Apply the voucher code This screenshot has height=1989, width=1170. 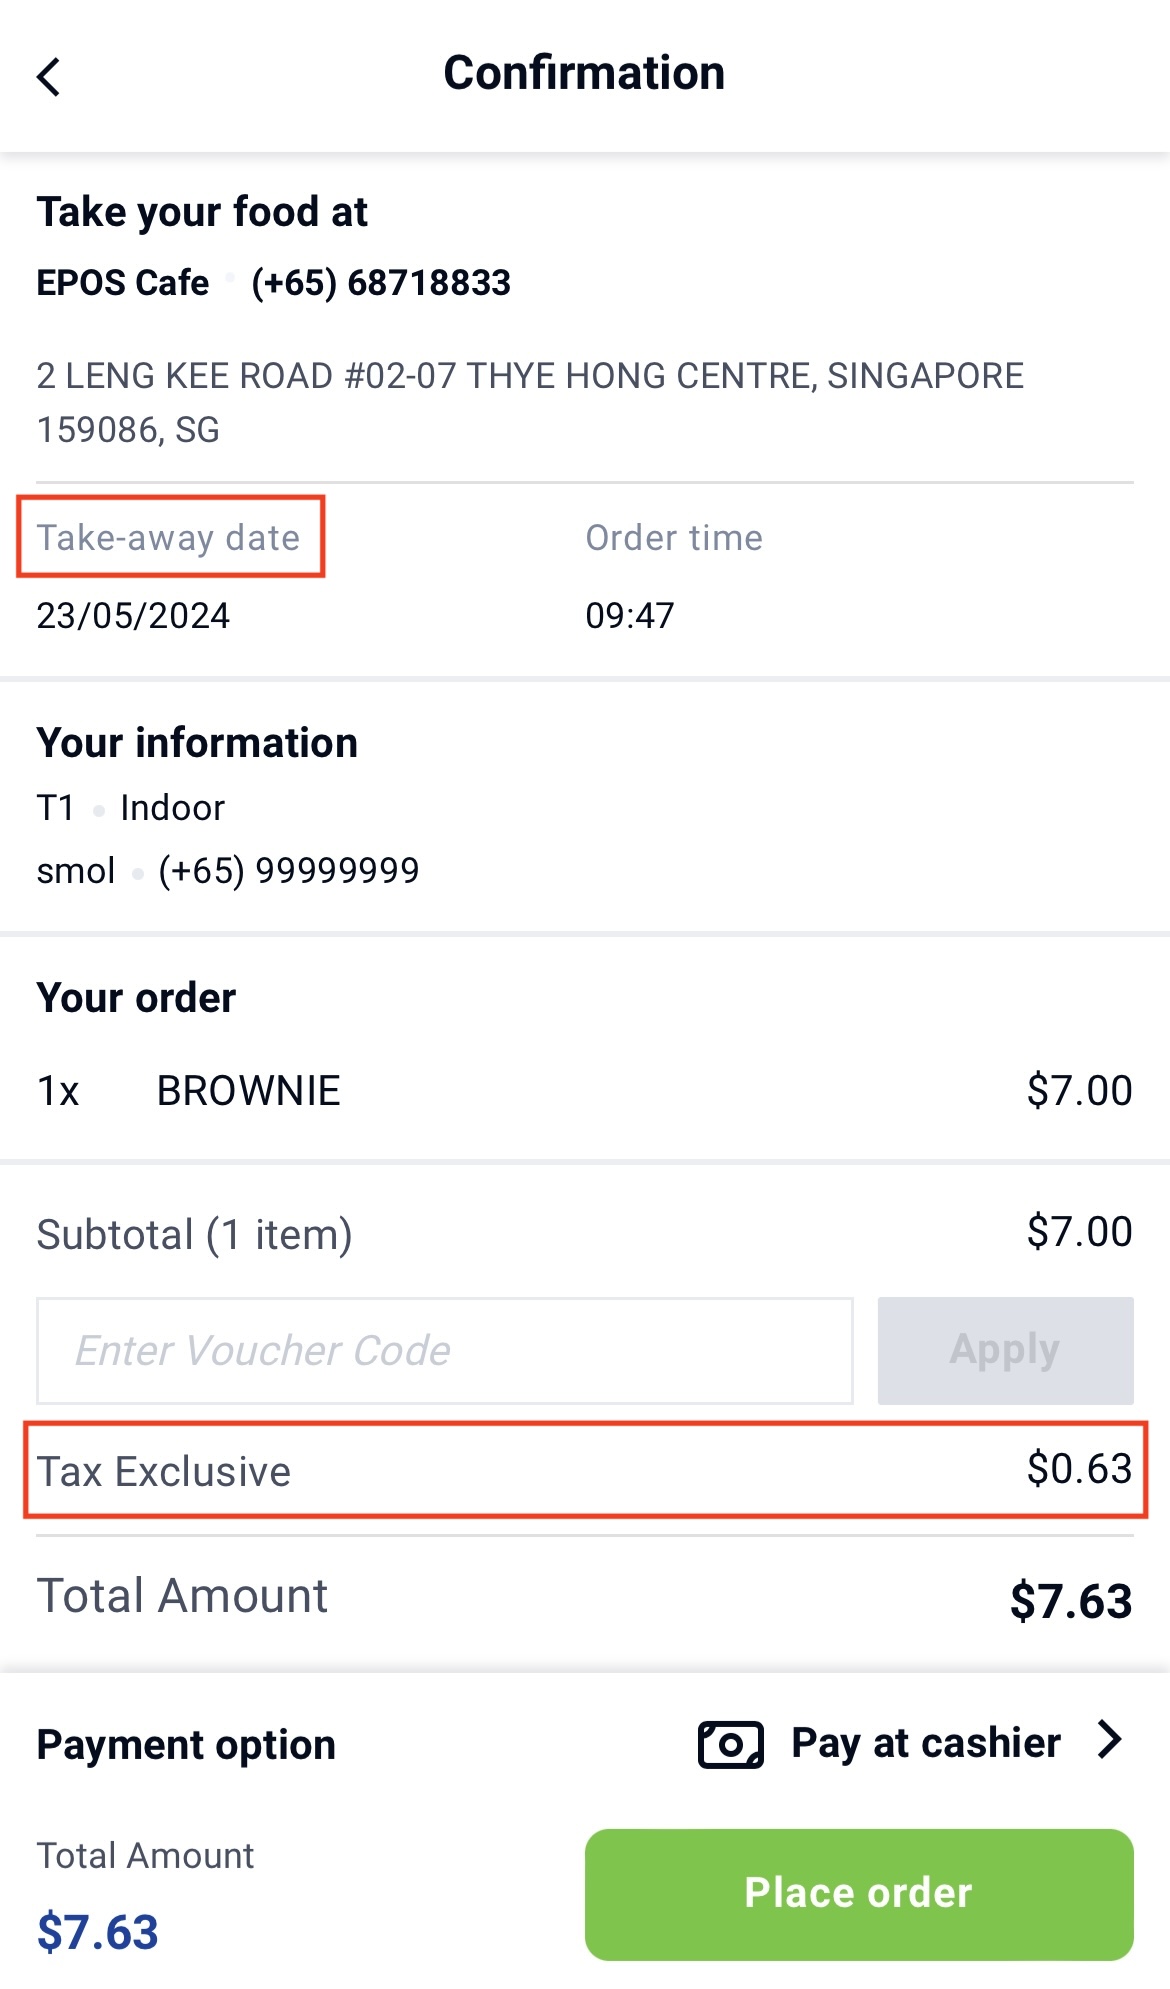pos(1005,1351)
